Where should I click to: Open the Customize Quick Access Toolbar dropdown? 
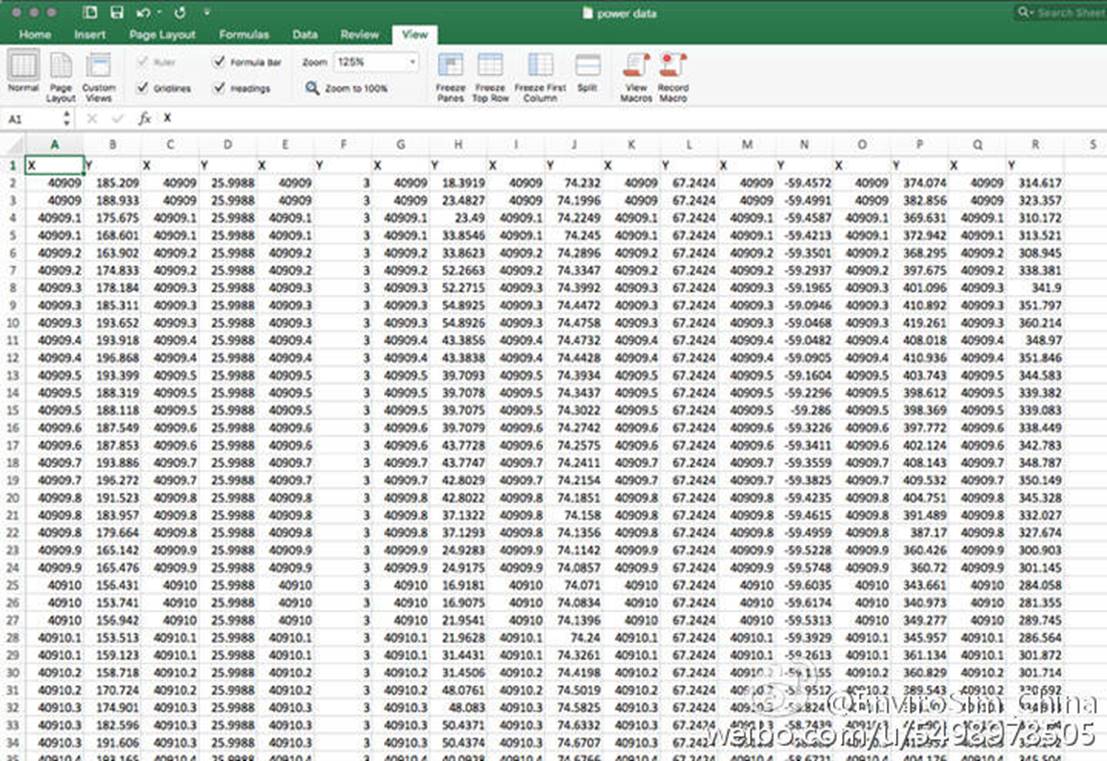coord(207,13)
